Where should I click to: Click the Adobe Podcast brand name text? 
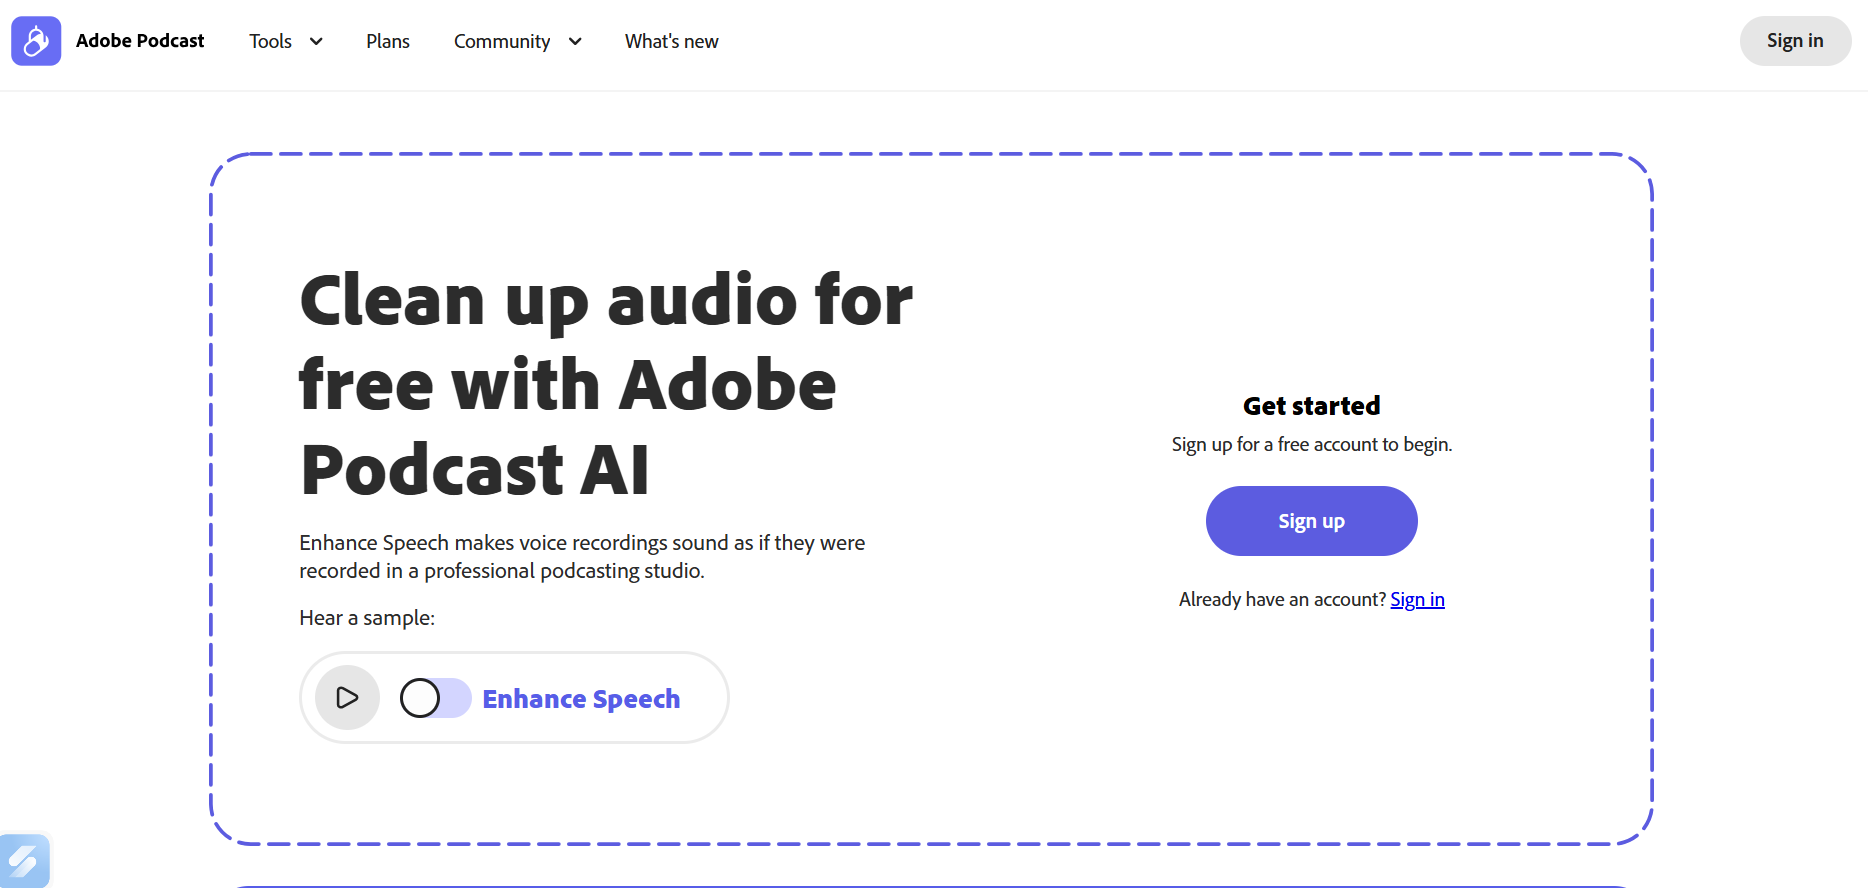click(x=140, y=41)
